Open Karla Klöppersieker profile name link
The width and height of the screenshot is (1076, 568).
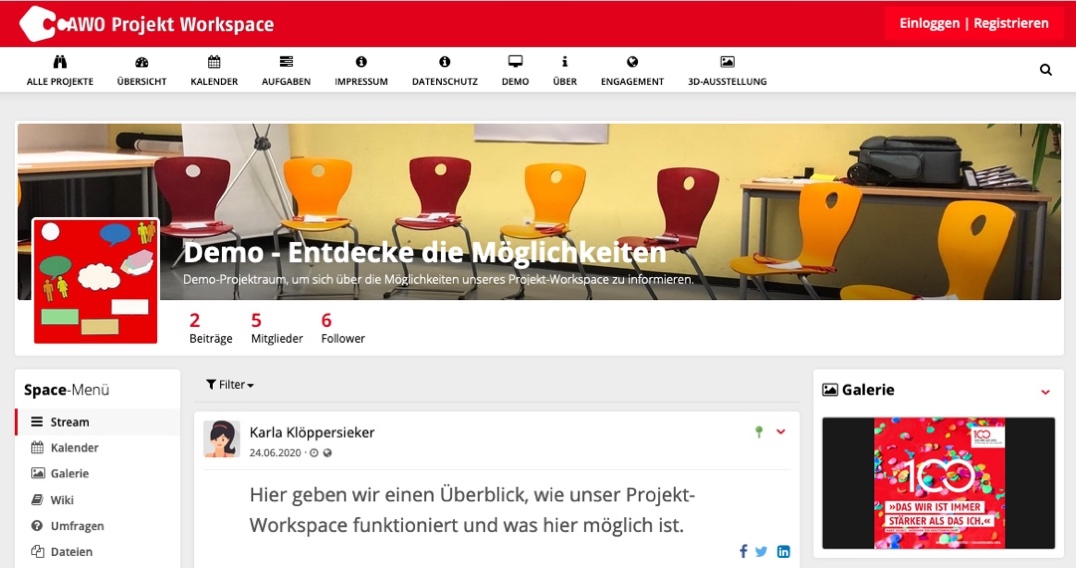point(312,432)
